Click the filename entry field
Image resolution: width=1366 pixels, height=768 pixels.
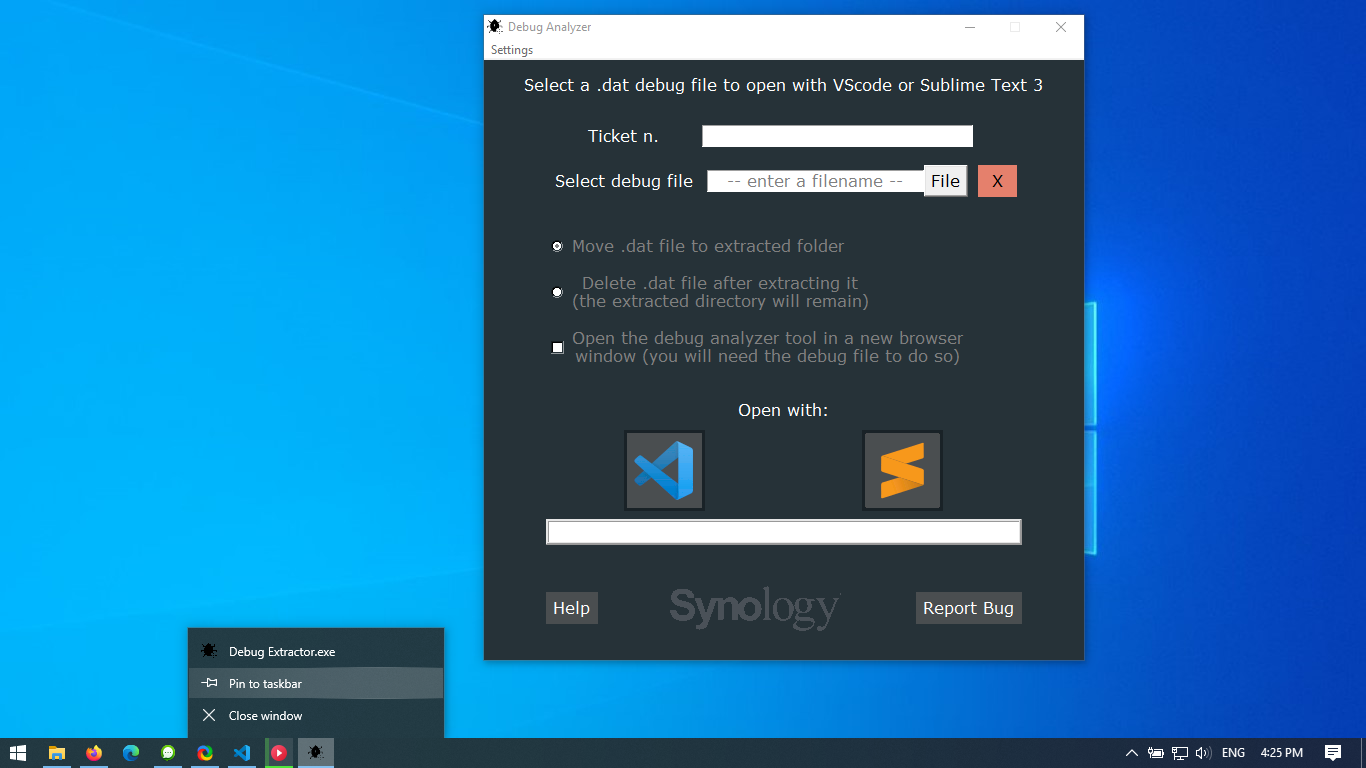pyautogui.click(x=815, y=181)
